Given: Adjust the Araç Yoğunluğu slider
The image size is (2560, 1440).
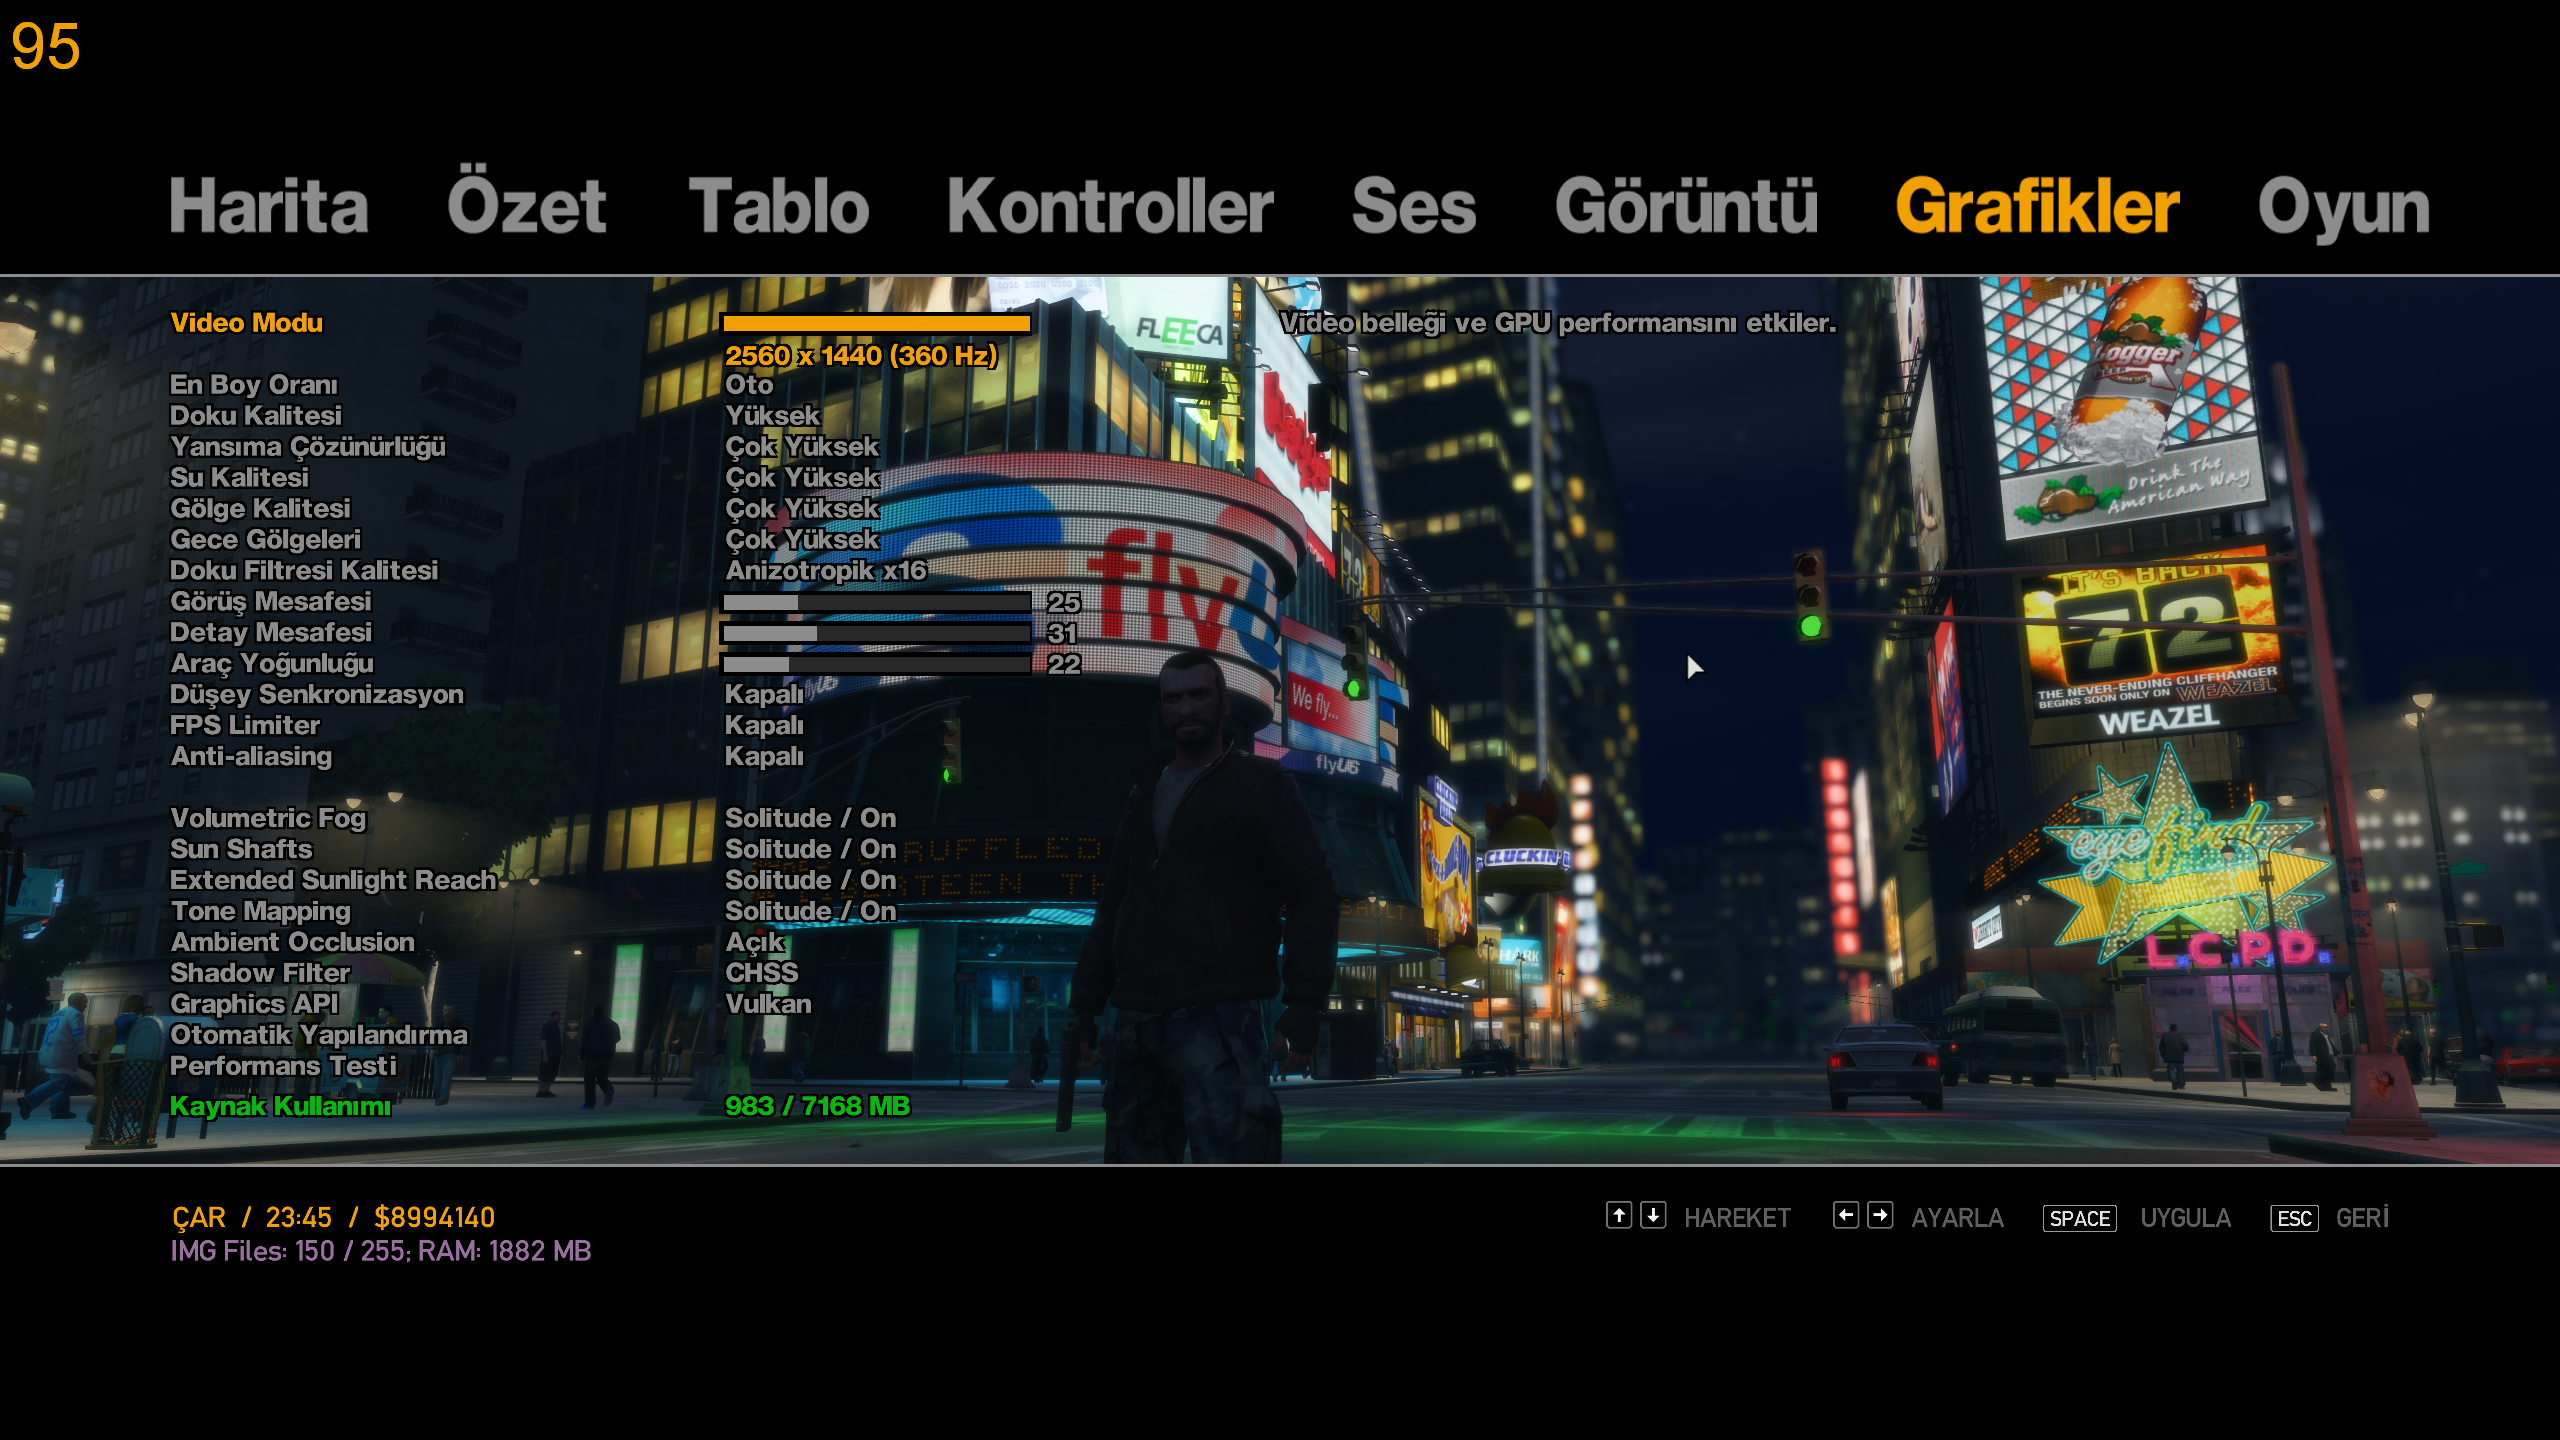Looking at the screenshot, I should pyautogui.click(x=876, y=664).
